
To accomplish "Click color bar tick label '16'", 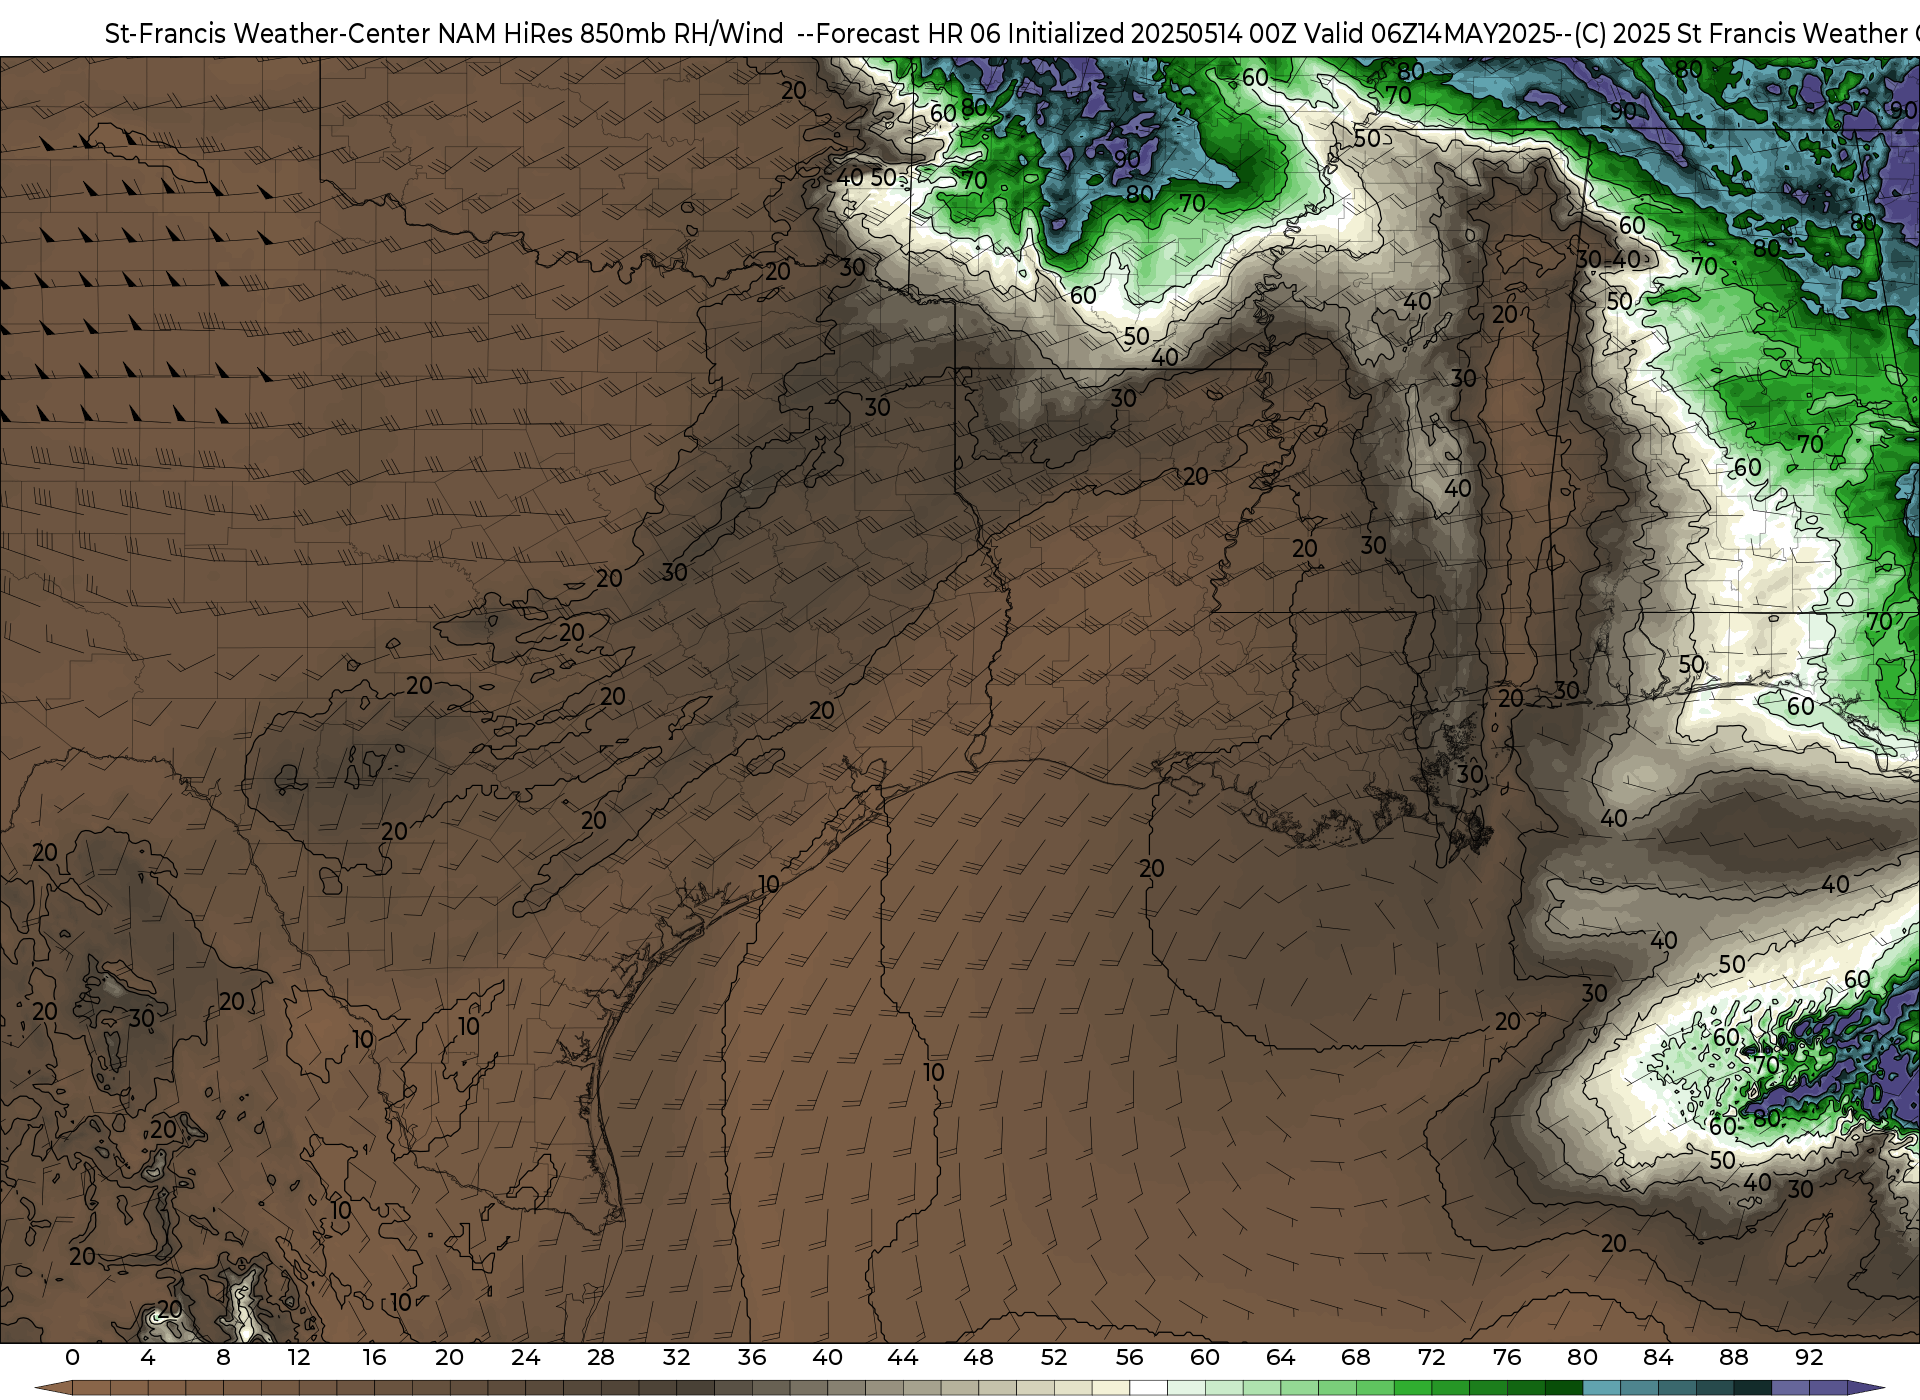I will 374,1357.
